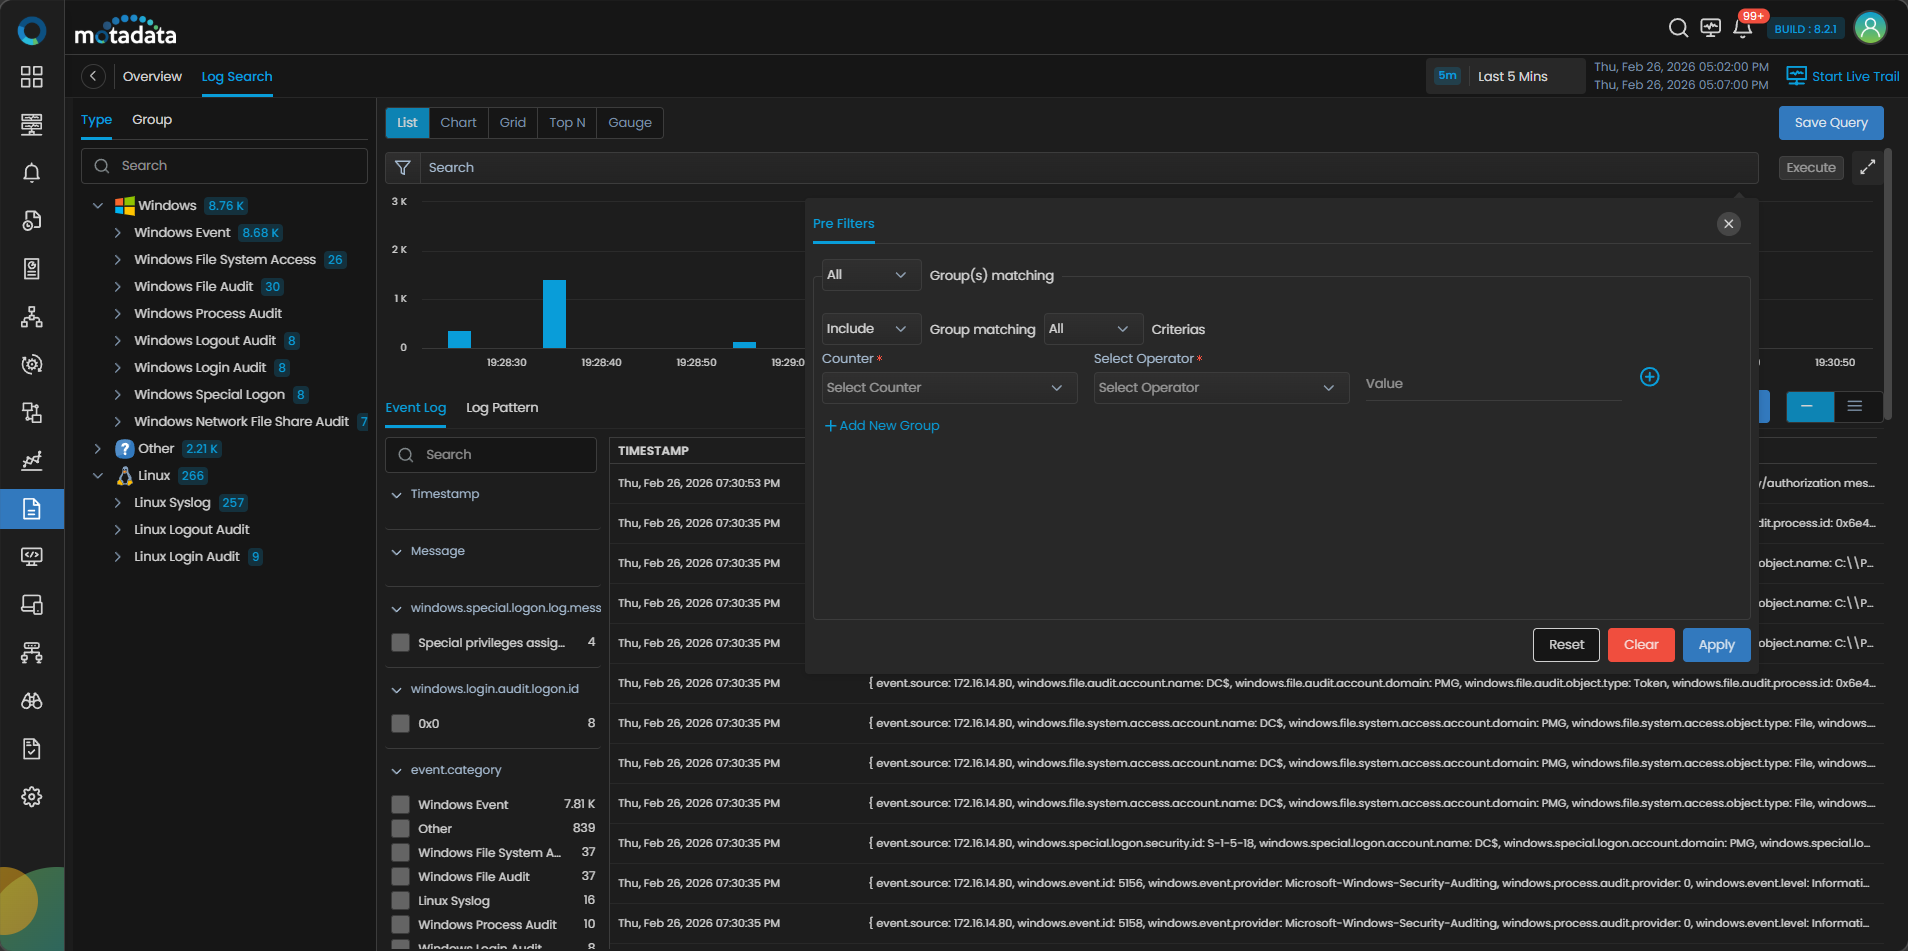Open user profile avatar icon
This screenshot has height=951, width=1908.
tap(1870, 28)
